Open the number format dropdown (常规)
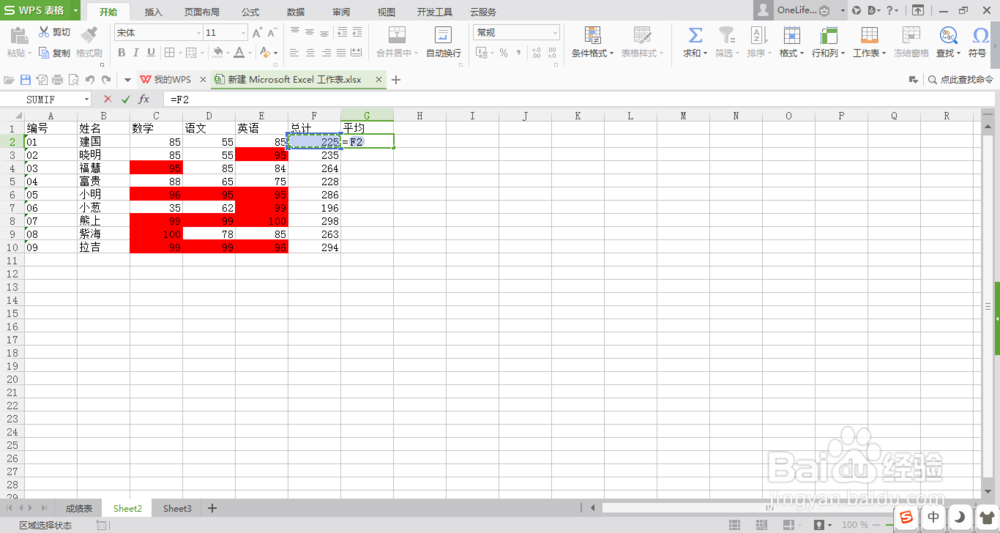Image resolution: width=1000 pixels, height=533 pixels. click(555, 33)
